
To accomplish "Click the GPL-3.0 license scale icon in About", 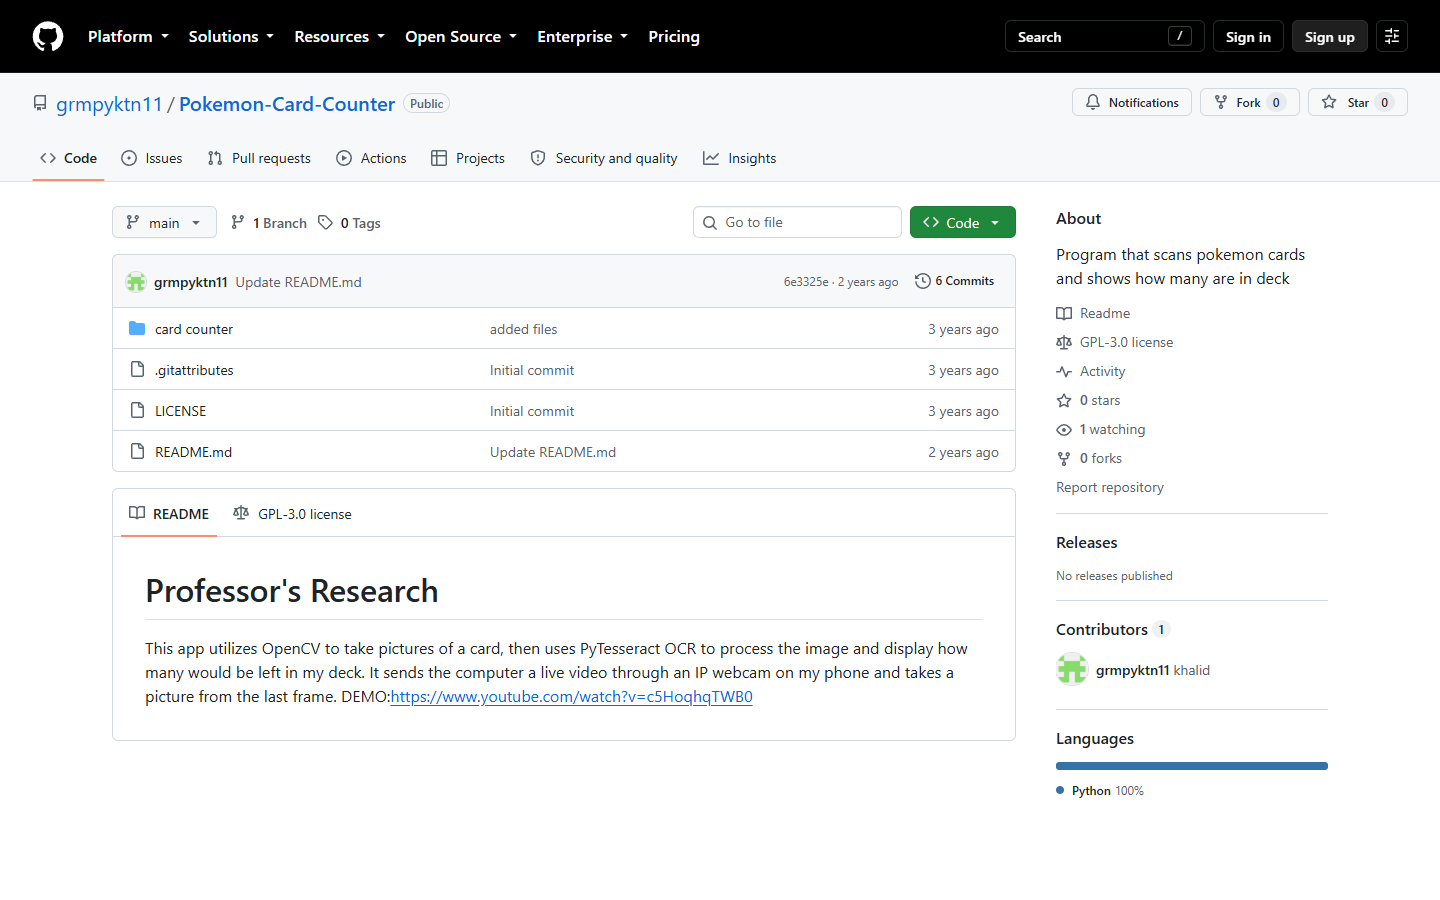I will [x=1064, y=342].
